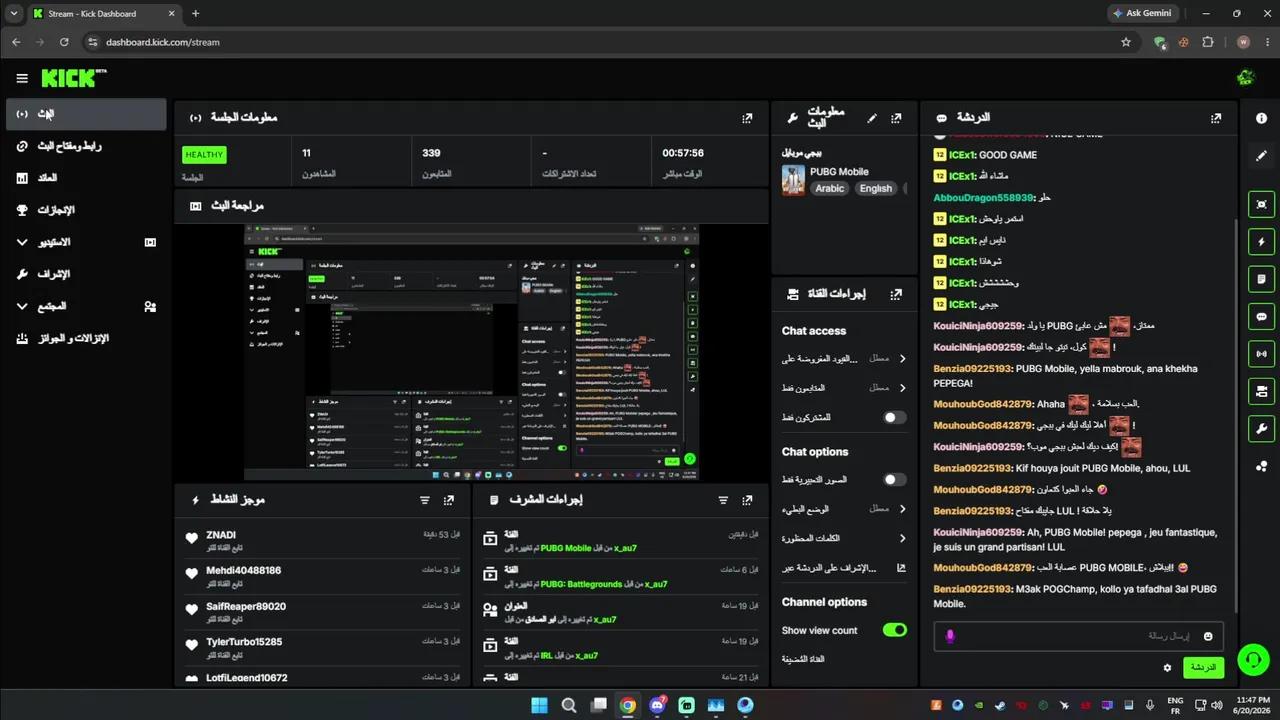Bookmark this page with the star icon
This screenshot has width=1280, height=720.
click(1126, 42)
